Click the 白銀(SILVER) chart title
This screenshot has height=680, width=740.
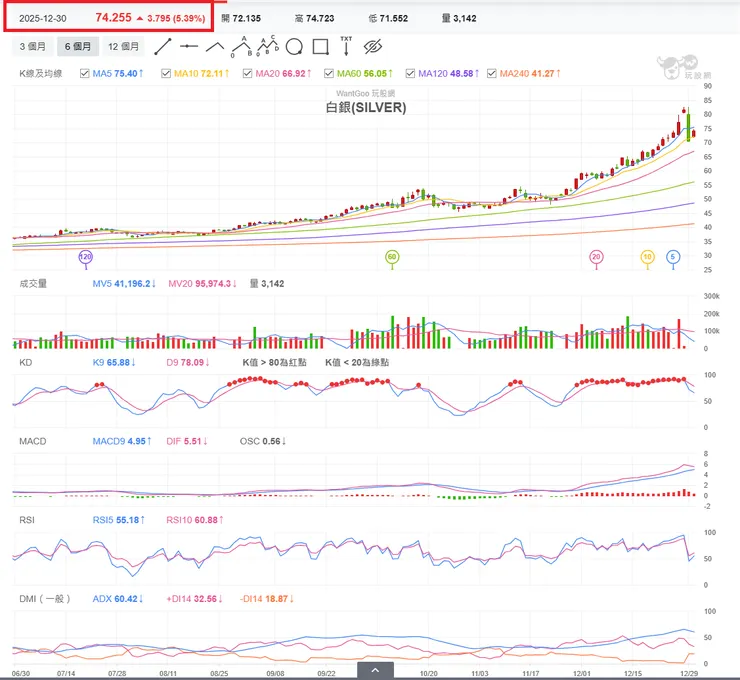(366, 108)
